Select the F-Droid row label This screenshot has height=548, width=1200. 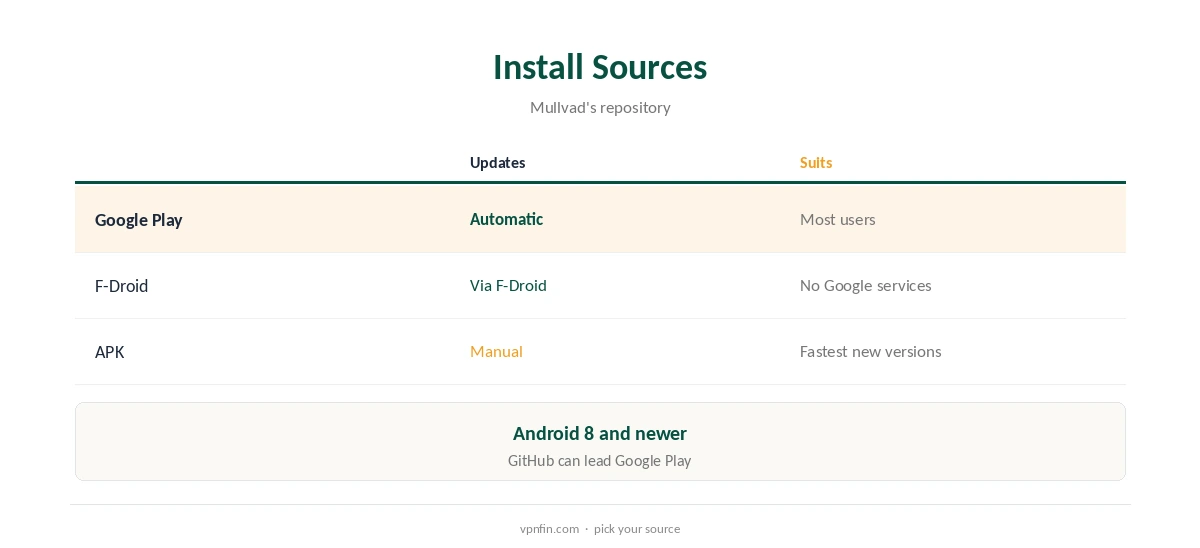click(x=122, y=286)
